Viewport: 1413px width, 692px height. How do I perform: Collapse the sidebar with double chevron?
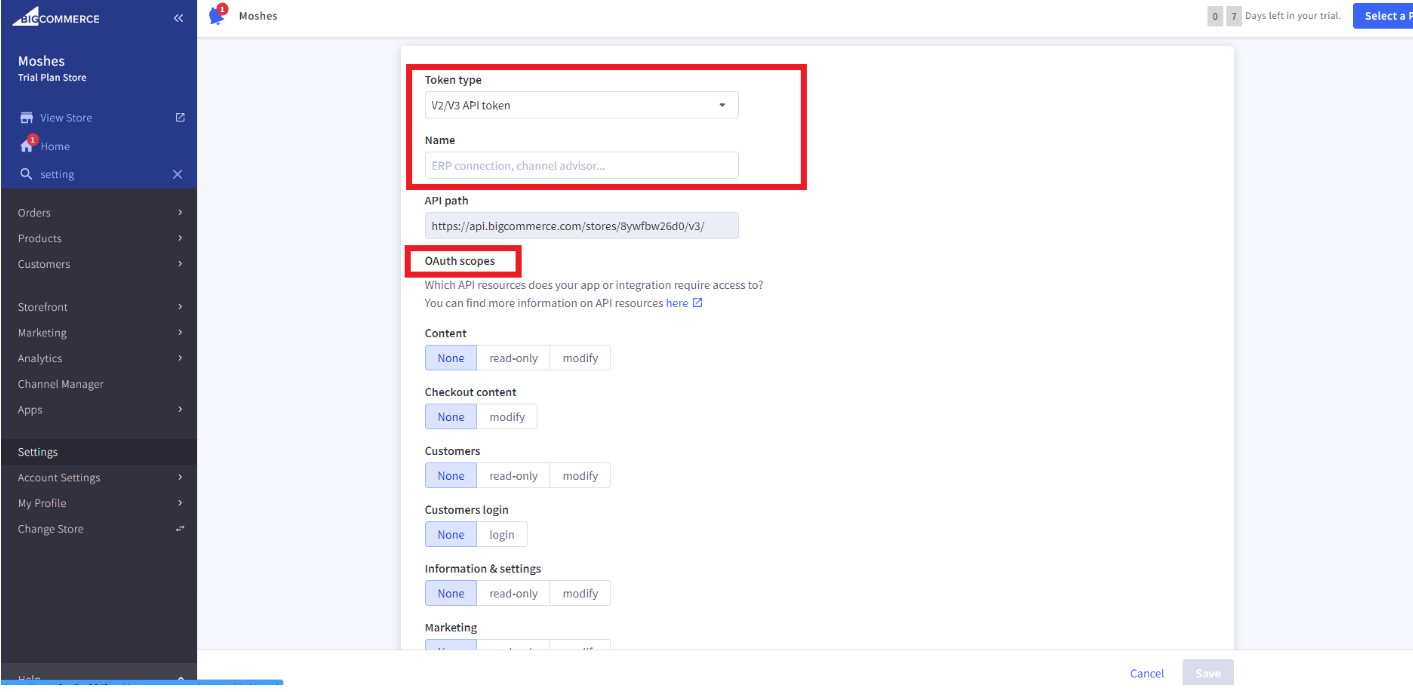click(x=178, y=18)
